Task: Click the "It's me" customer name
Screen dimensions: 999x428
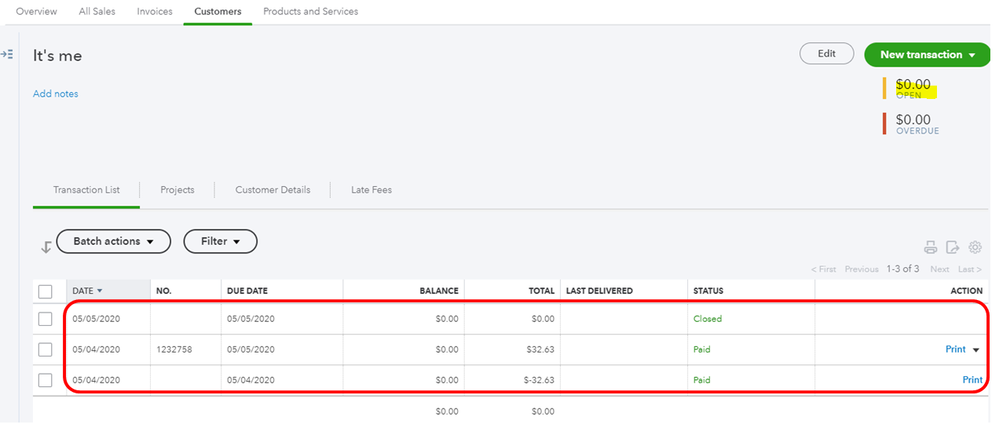Action: click(57, 55)
